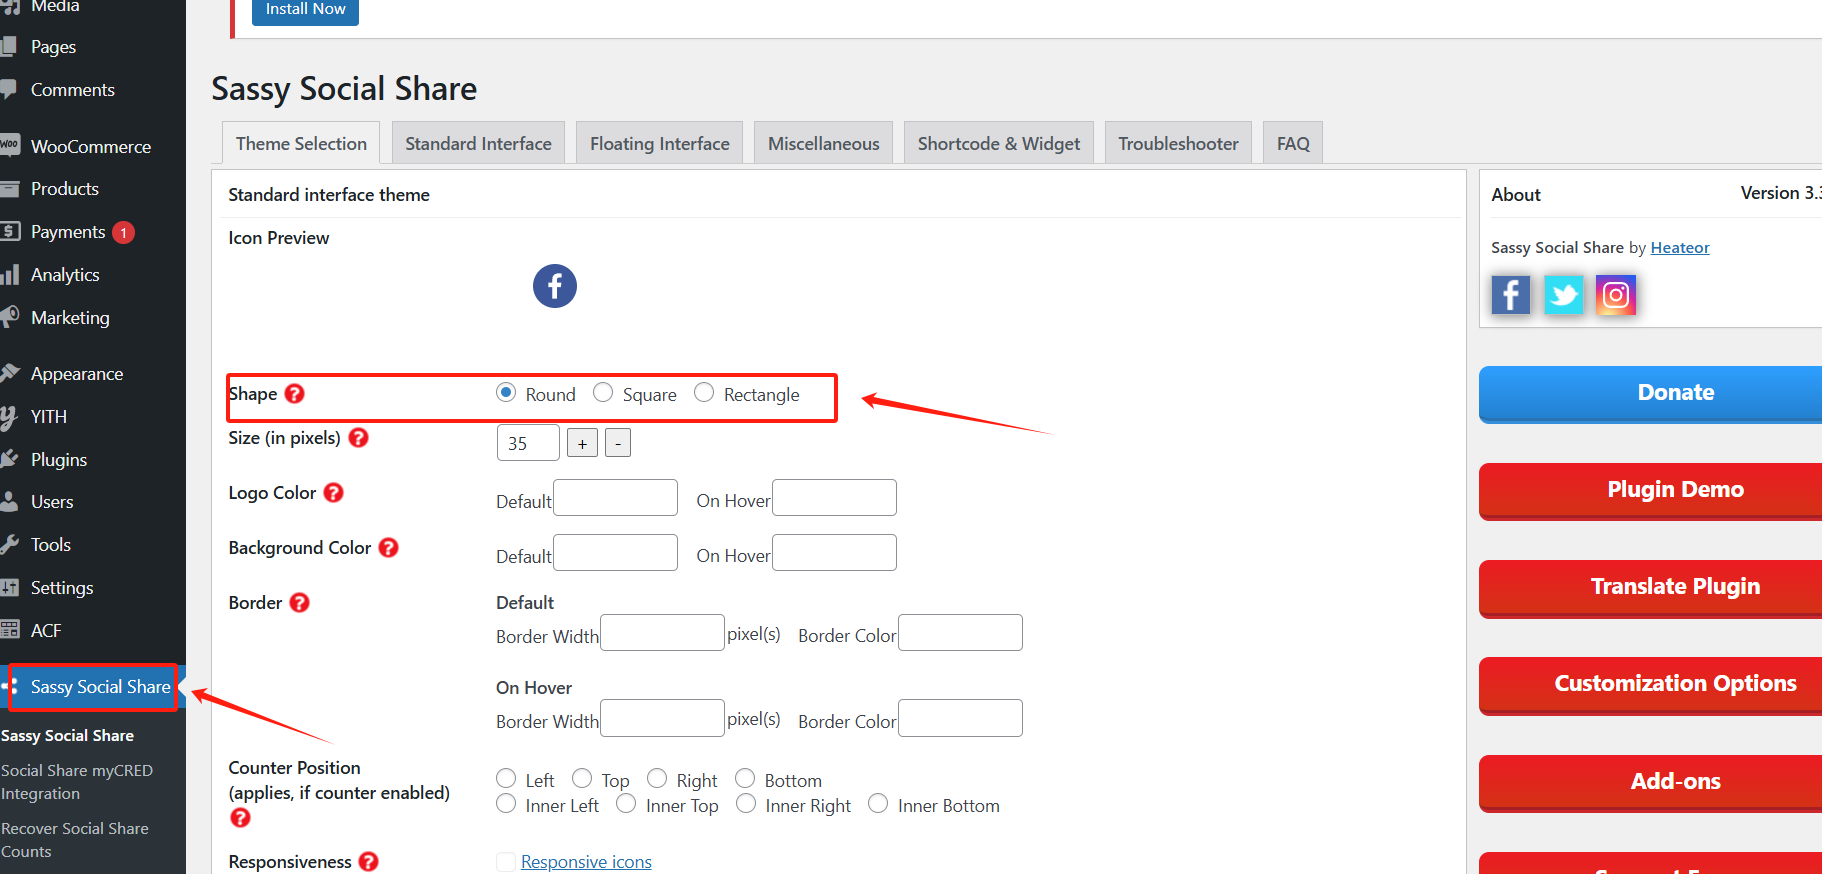Screen dimensions: 1822x874
Task: Select the Rectangle shape option
Action: click(704, 393)
